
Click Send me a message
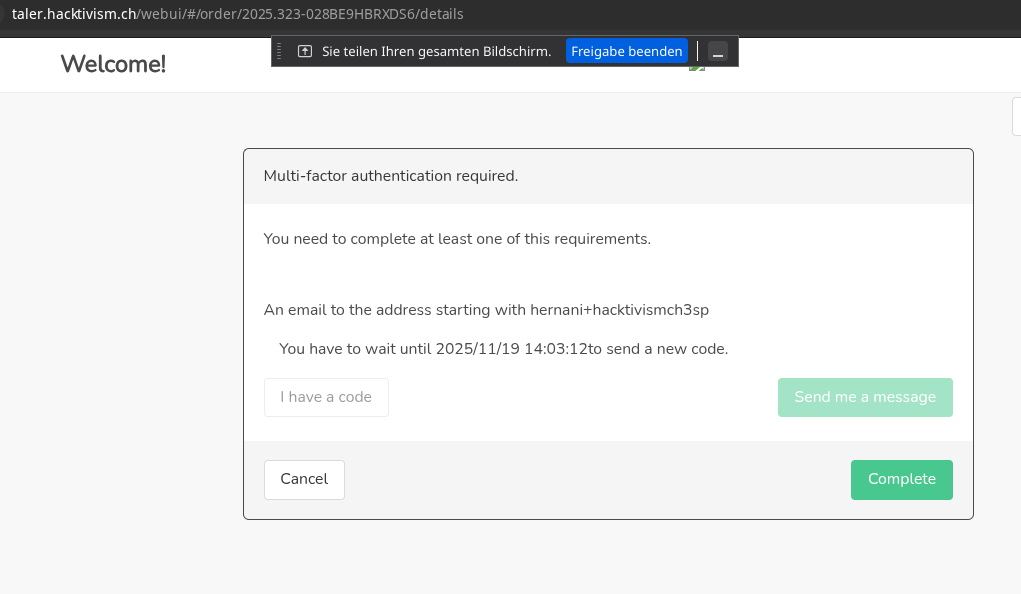(865, 397)
